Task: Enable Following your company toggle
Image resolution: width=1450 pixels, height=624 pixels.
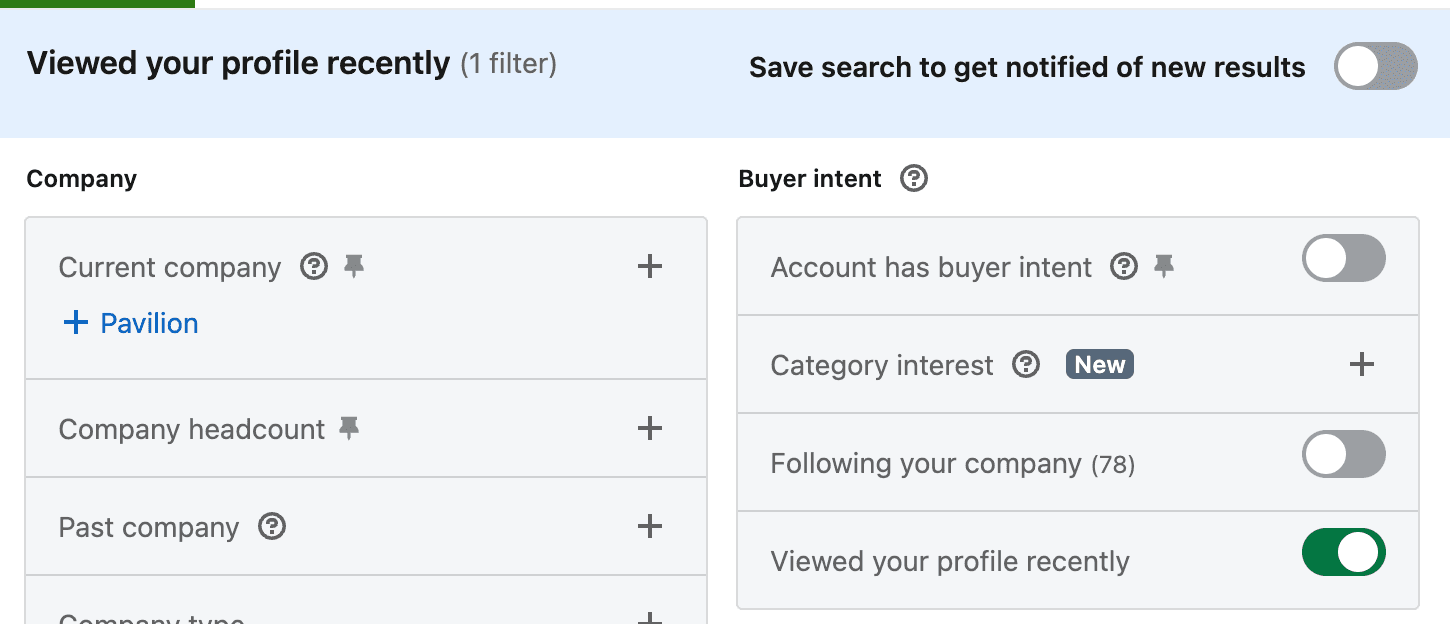Action: point(1343,455)
